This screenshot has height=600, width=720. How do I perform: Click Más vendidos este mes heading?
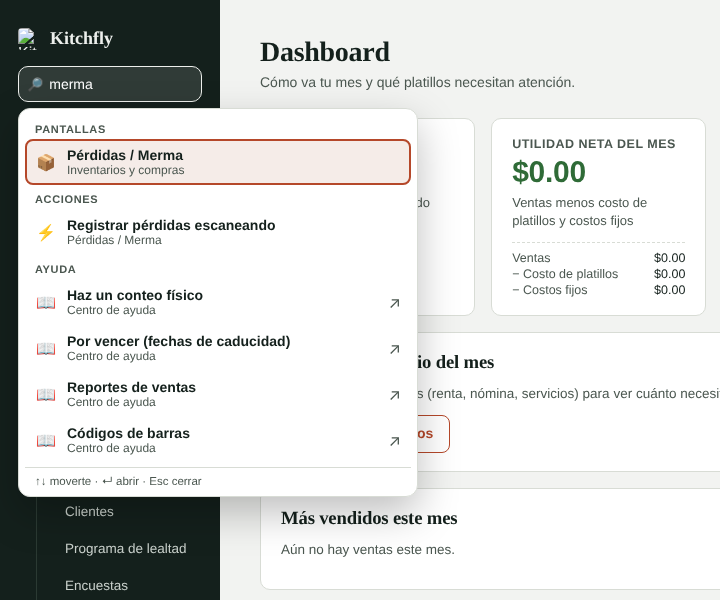[x=369, y=518]
